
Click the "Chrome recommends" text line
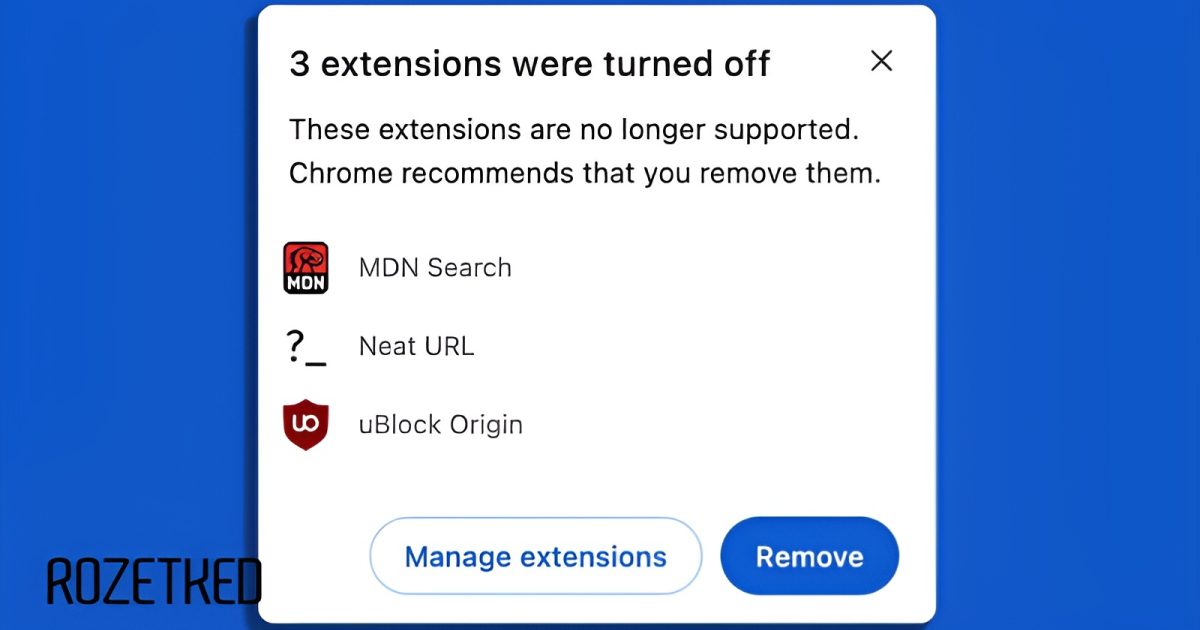click(585, 173)
